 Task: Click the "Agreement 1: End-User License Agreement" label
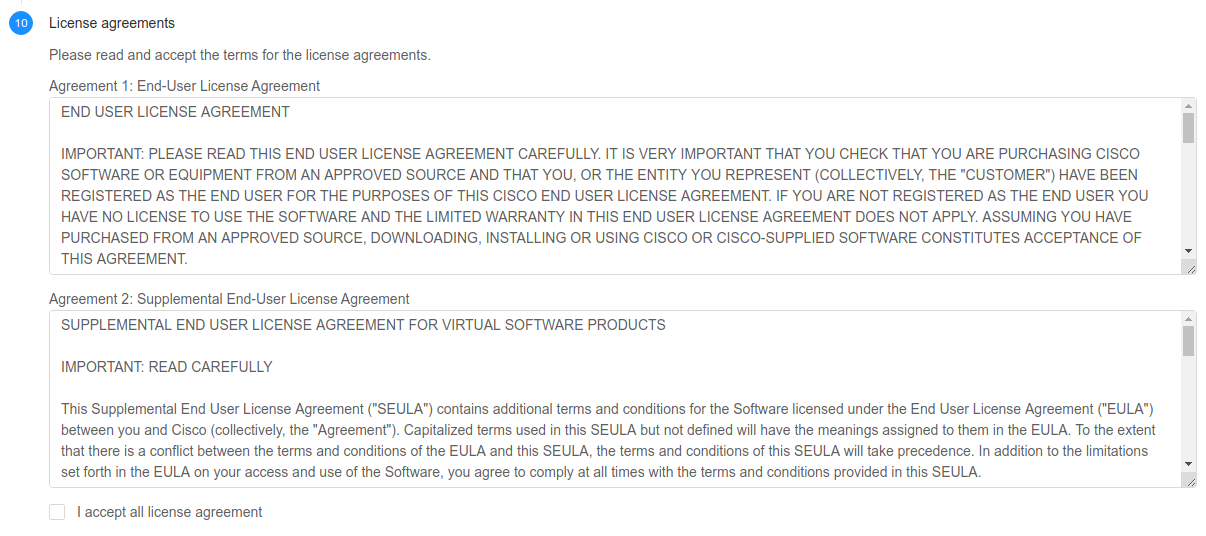point(184,86)
